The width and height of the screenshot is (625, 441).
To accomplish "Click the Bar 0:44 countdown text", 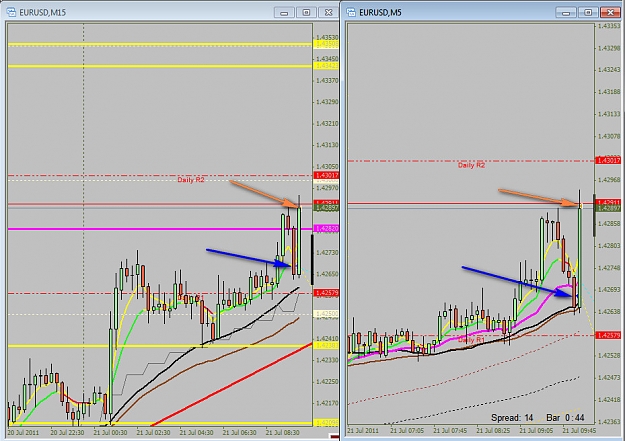I will tap(565, 417).
